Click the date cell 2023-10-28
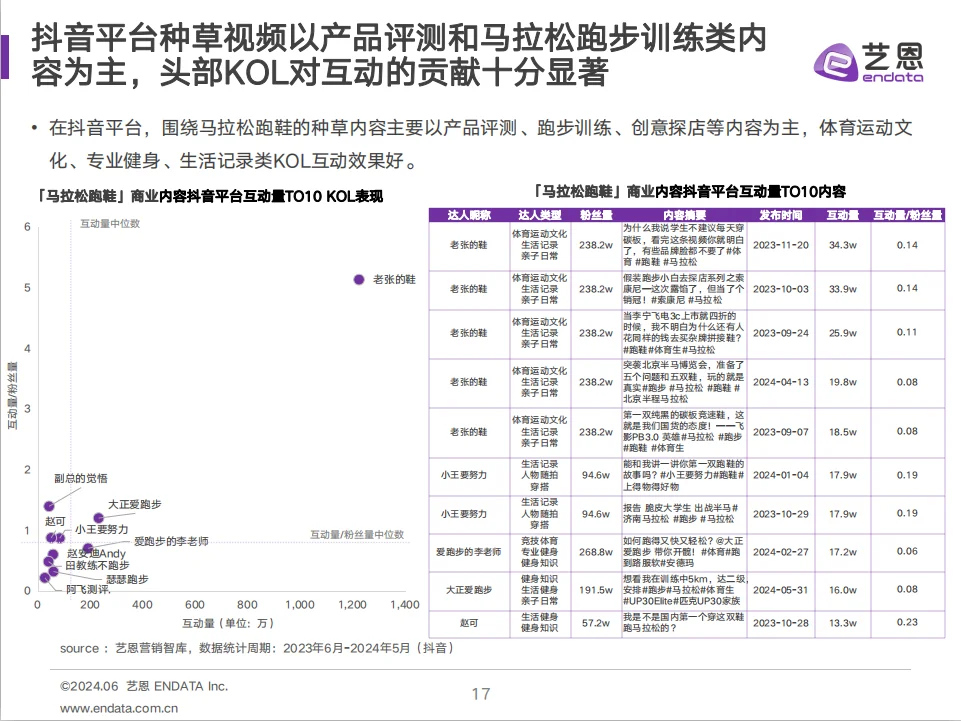Viewport: 961px width, 721px height. 781,623
